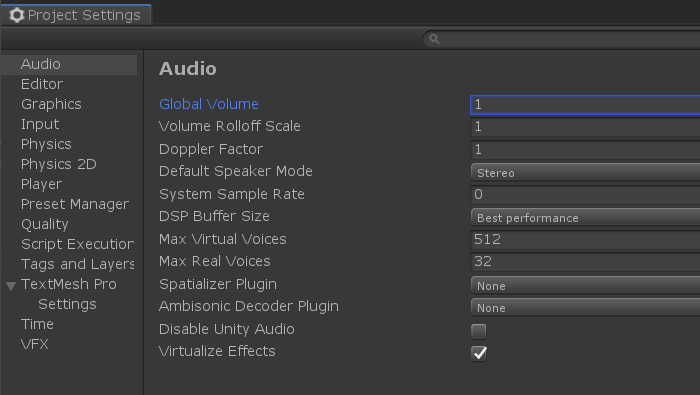Open the Graphics settings category
Screen dimensions: 700x395
tap(51, 104)
